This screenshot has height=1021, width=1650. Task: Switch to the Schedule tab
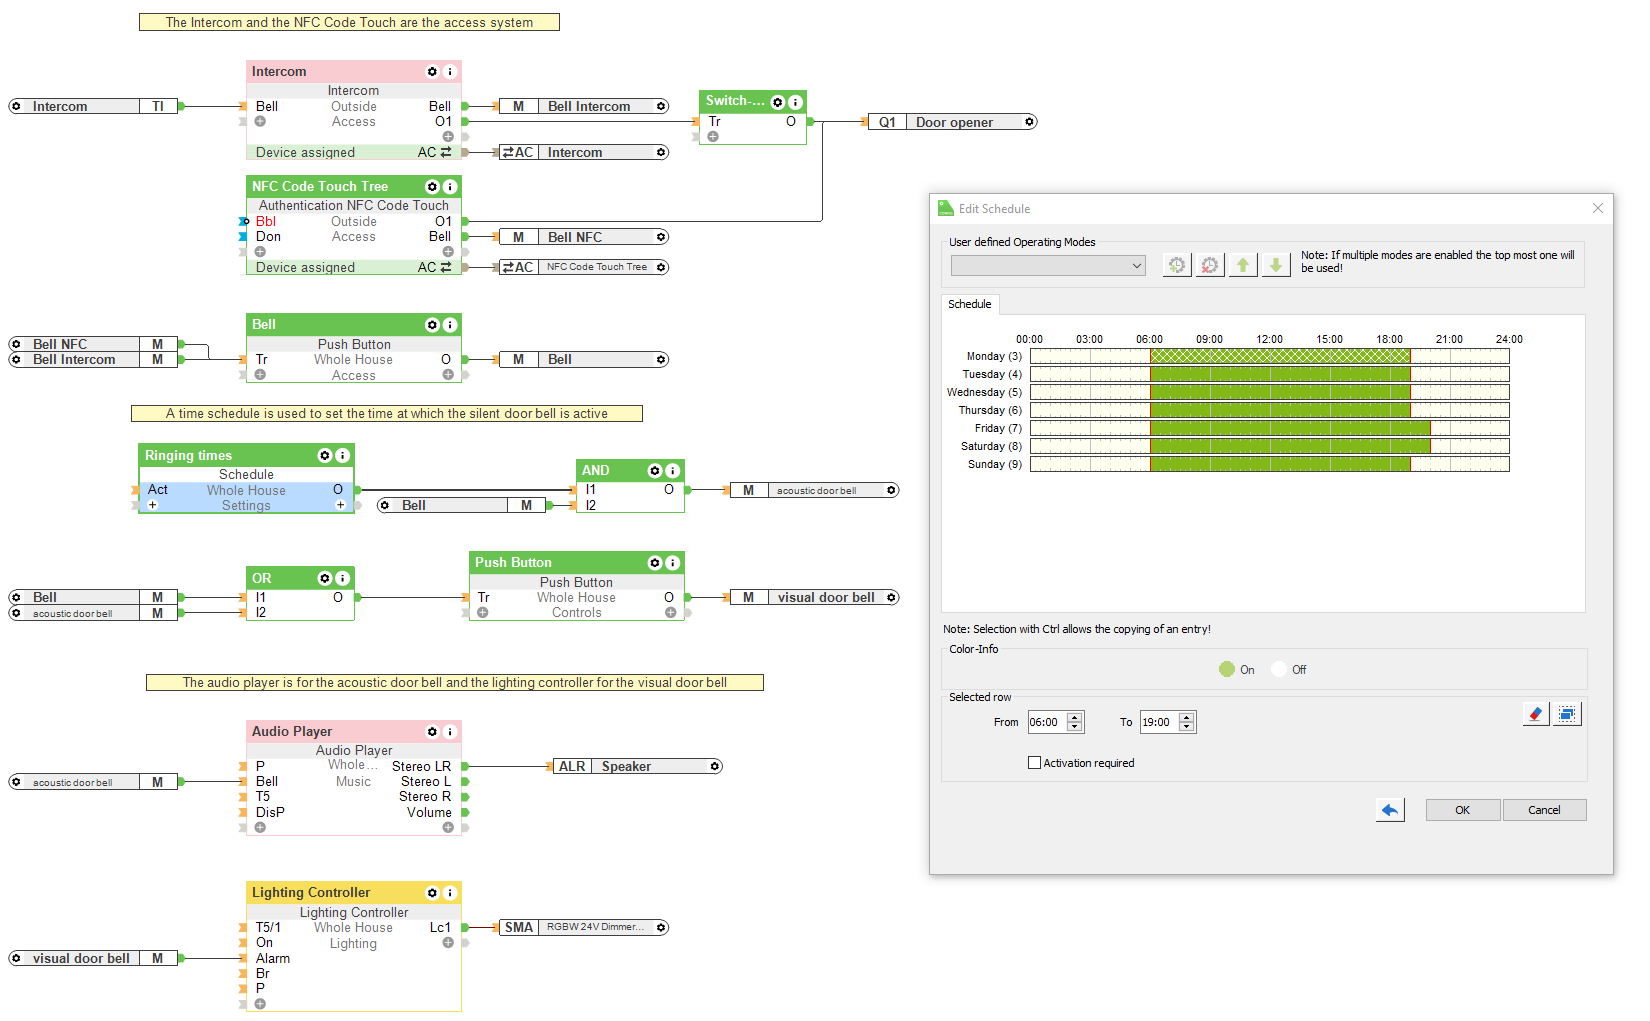point(969,304)
